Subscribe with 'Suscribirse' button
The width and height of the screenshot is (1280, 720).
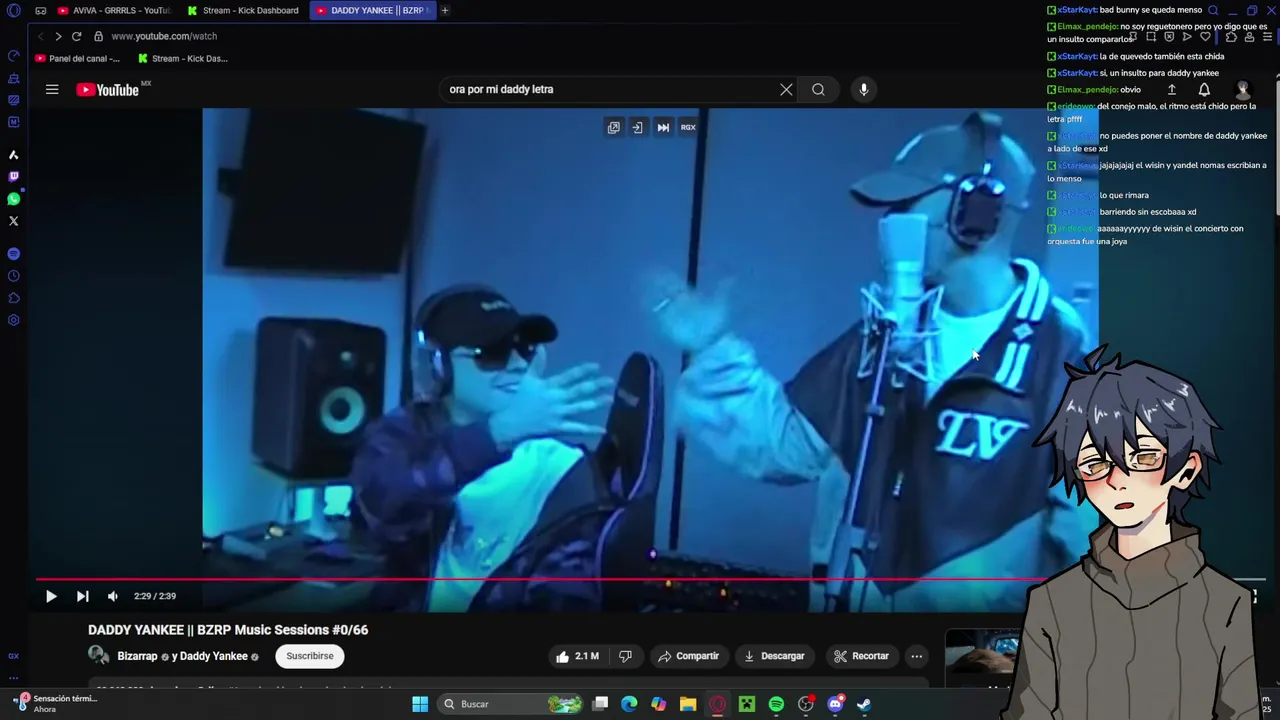(310, 656)
